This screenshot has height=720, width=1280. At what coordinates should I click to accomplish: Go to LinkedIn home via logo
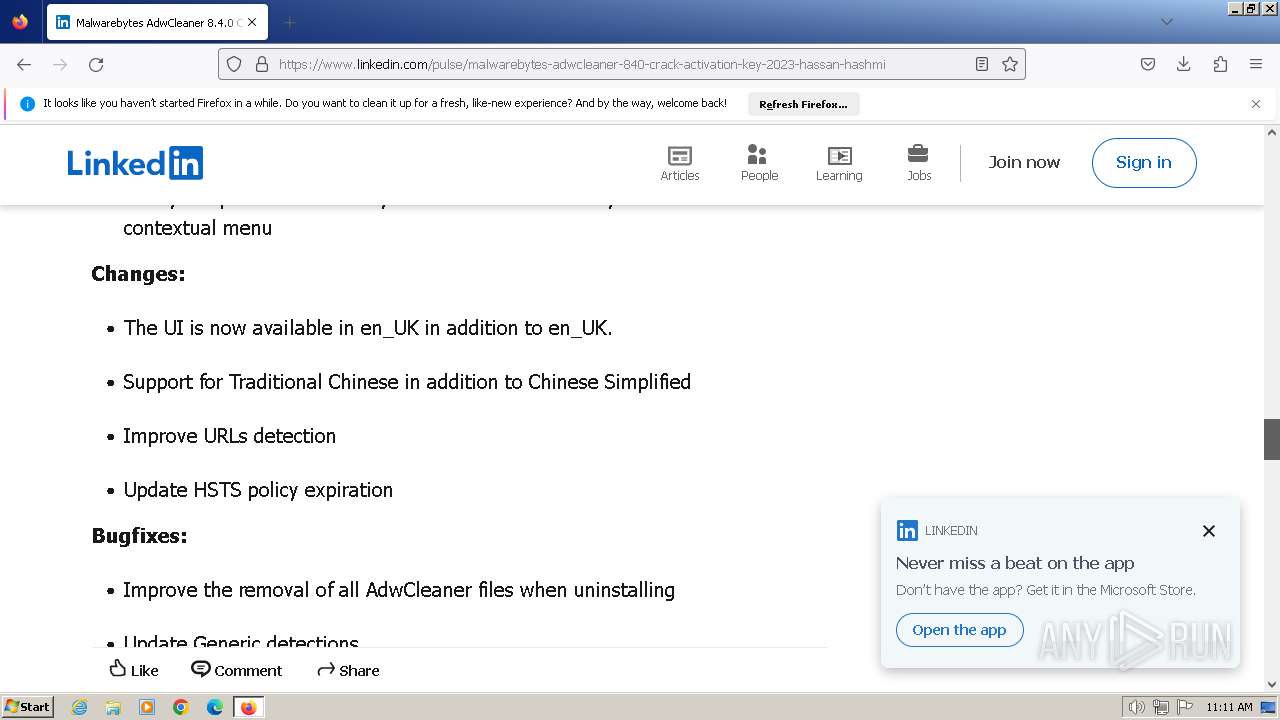pos(135,163)
